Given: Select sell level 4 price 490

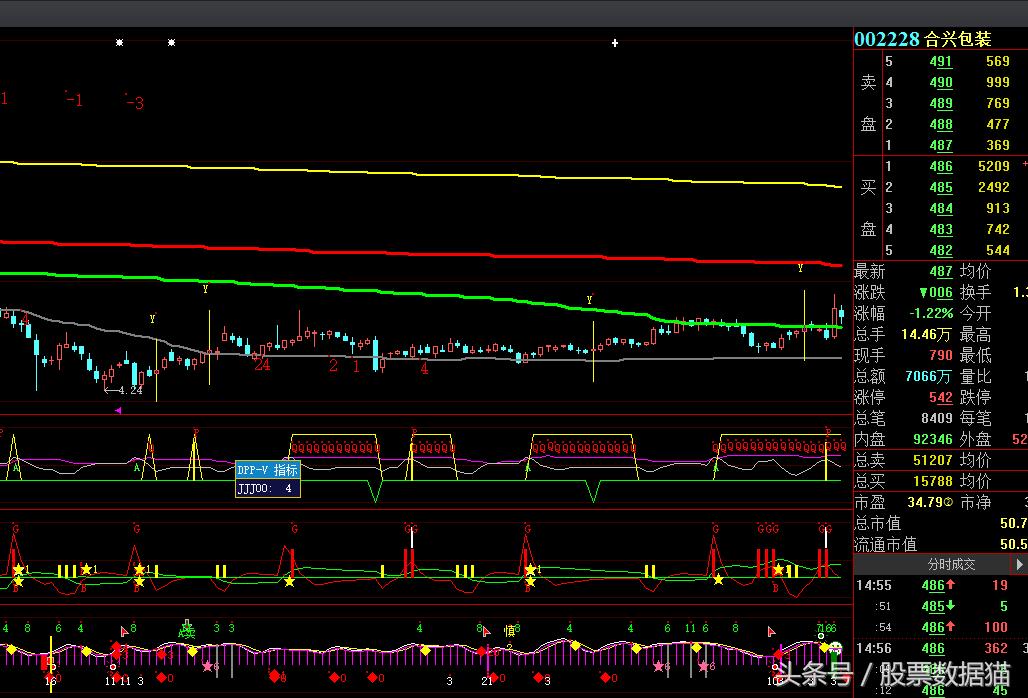Looking at the screenshot, I should coord(941,82).
